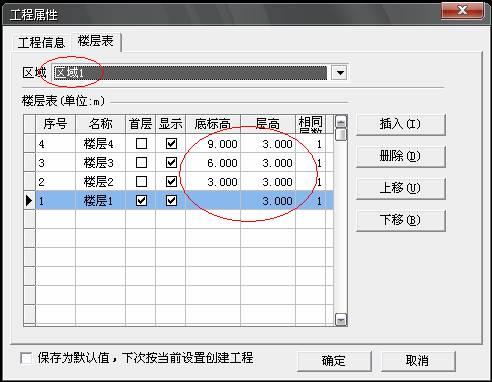Viewport: 492px width, 382px height.
Task: Toggle 首层 checkbox for 楼层4
Action: pyautogui.click(x=141, y=144)
